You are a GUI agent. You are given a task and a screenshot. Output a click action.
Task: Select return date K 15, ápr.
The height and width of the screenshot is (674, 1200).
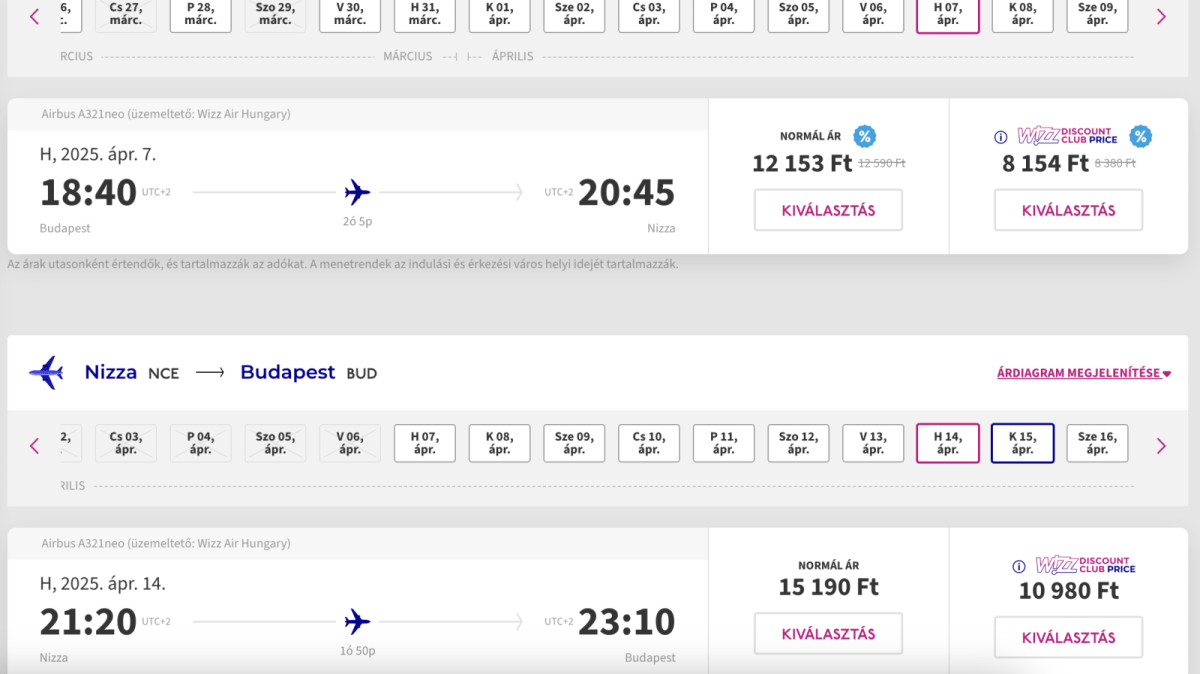(x=1022, y=443)
